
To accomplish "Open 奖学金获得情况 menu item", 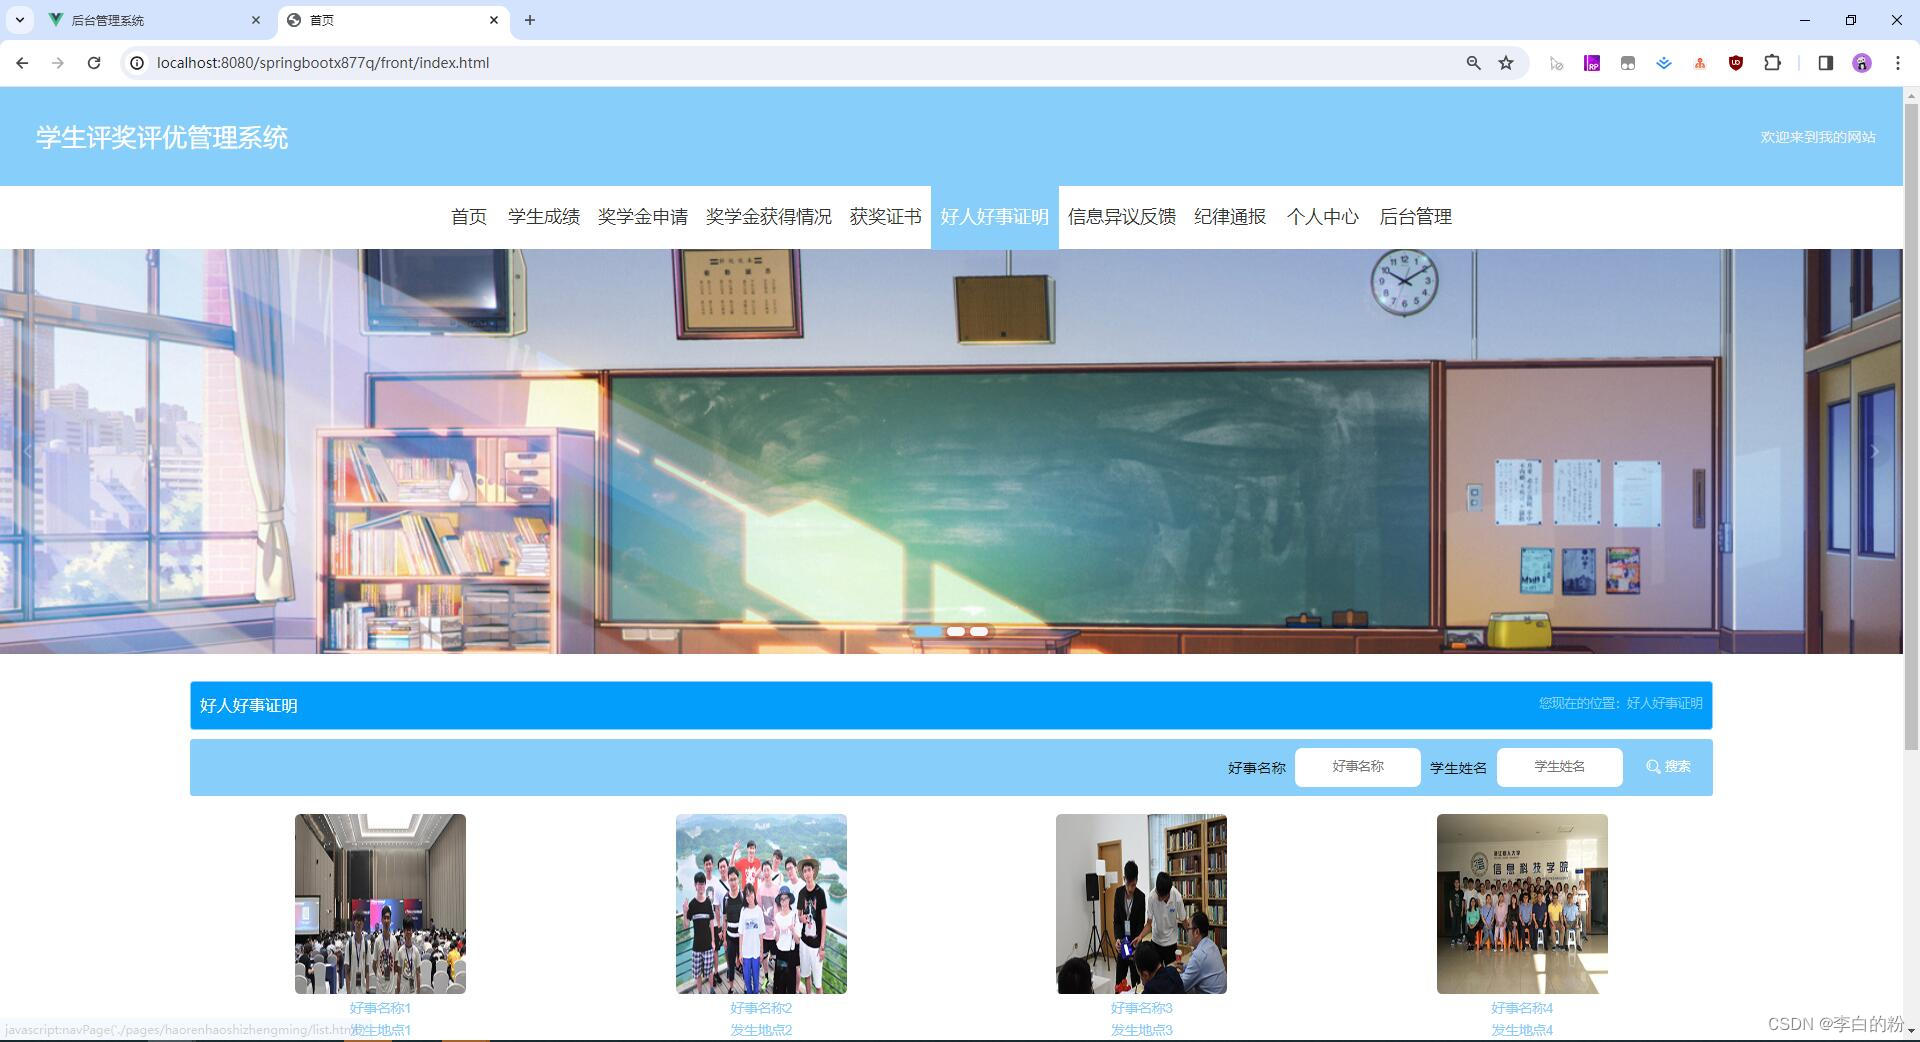I will (769, 217).
